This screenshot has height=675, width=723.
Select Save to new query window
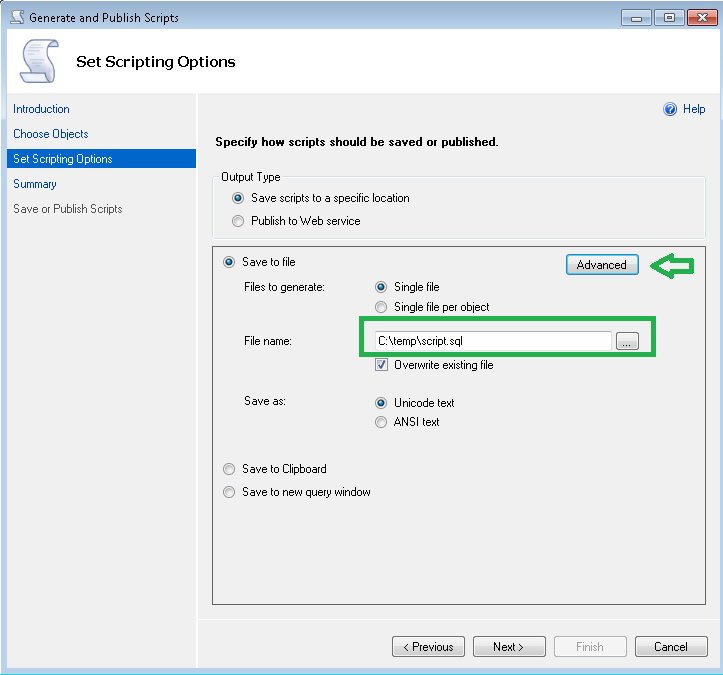point(229,492)
